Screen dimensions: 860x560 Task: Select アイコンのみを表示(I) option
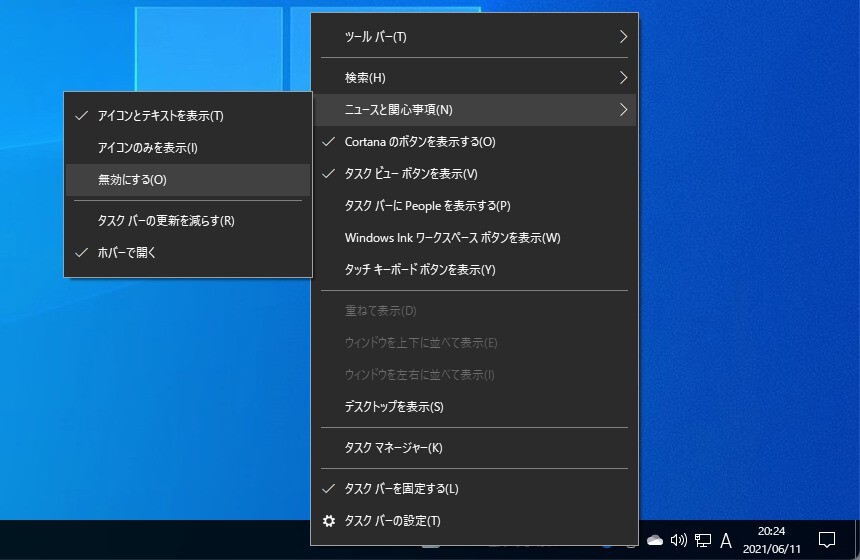[x=188, y=148]
